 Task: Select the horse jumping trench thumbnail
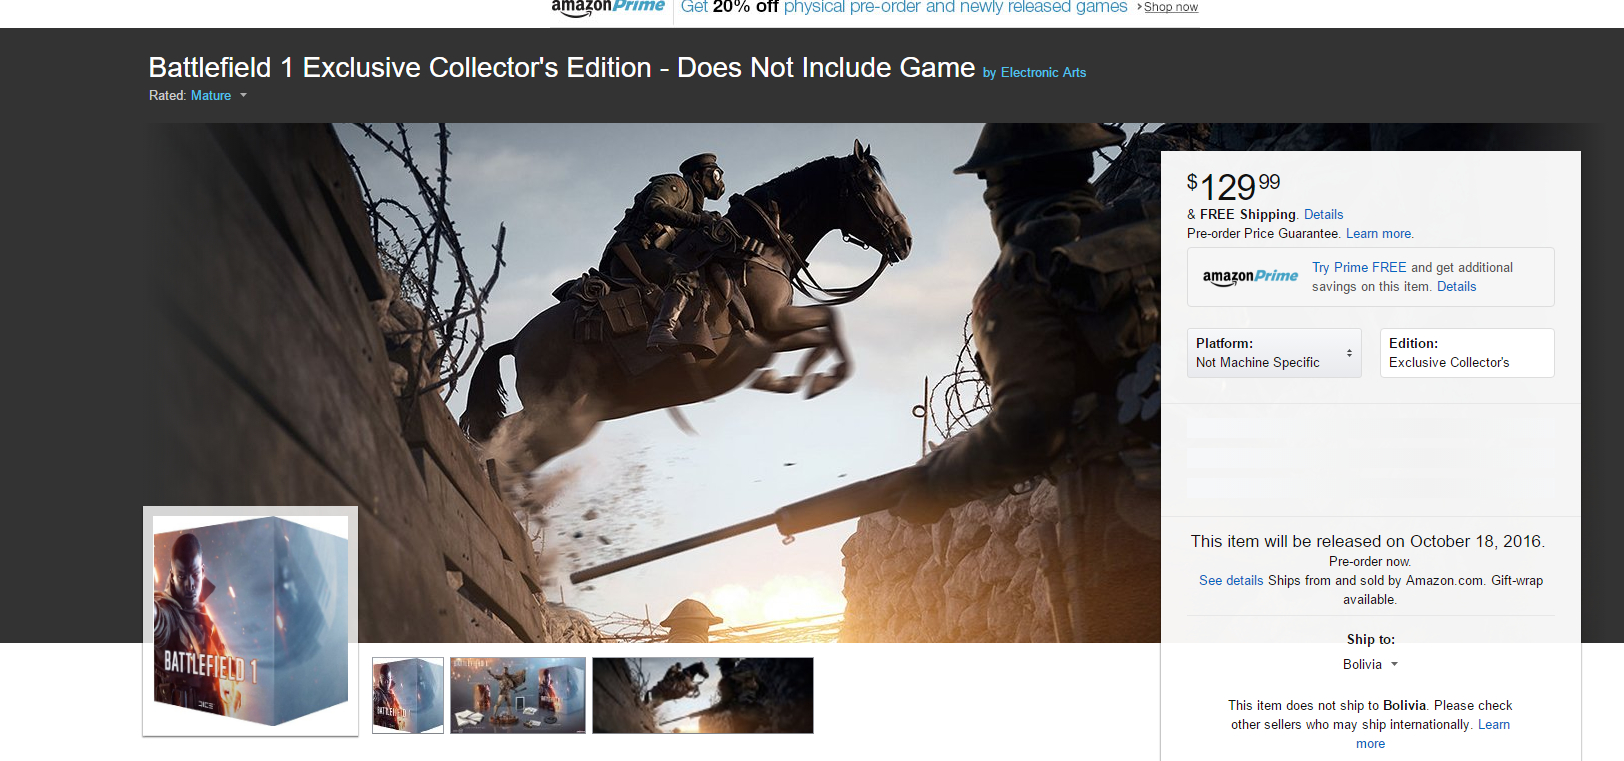click(x=702, y=695)
